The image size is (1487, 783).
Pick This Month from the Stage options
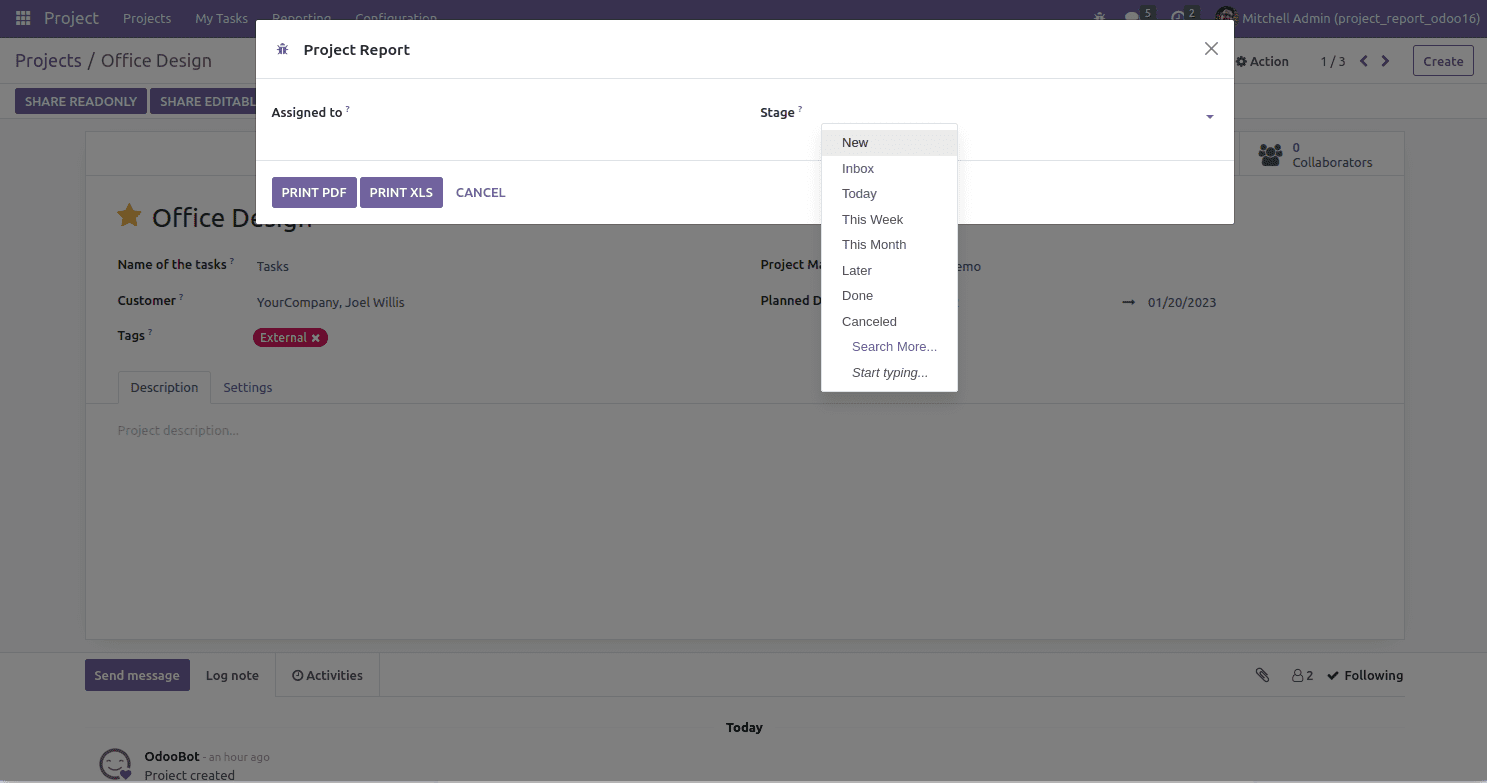[x=889, y=245]
